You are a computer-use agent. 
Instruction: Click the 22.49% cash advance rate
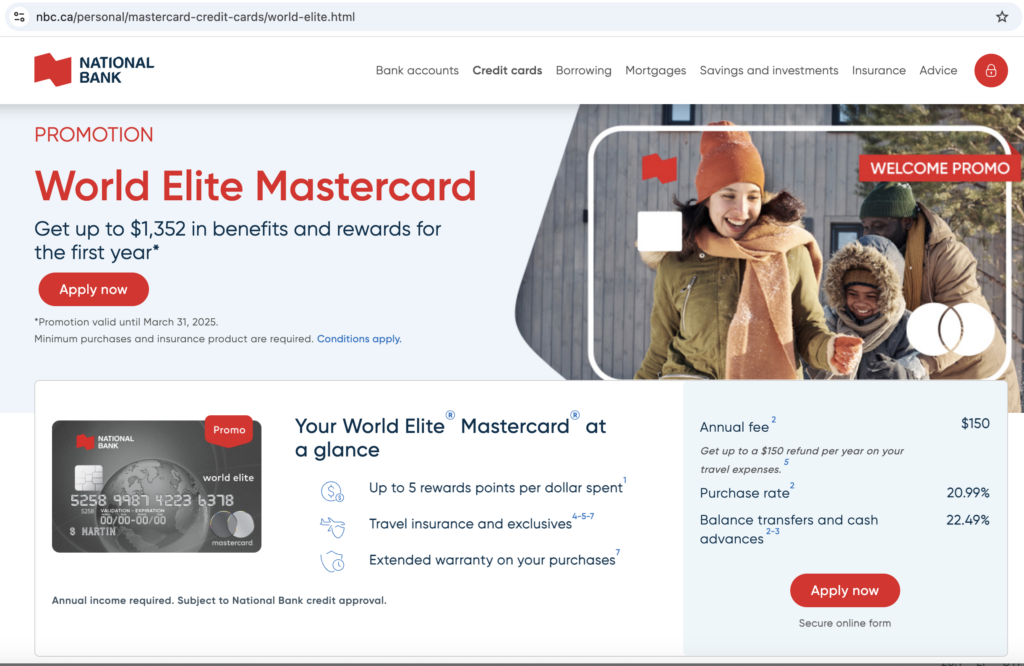click(968, 520)
